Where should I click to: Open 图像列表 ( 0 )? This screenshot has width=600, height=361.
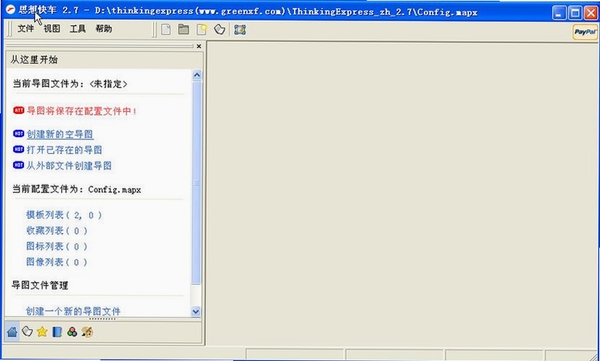click(x=57, y=262)
